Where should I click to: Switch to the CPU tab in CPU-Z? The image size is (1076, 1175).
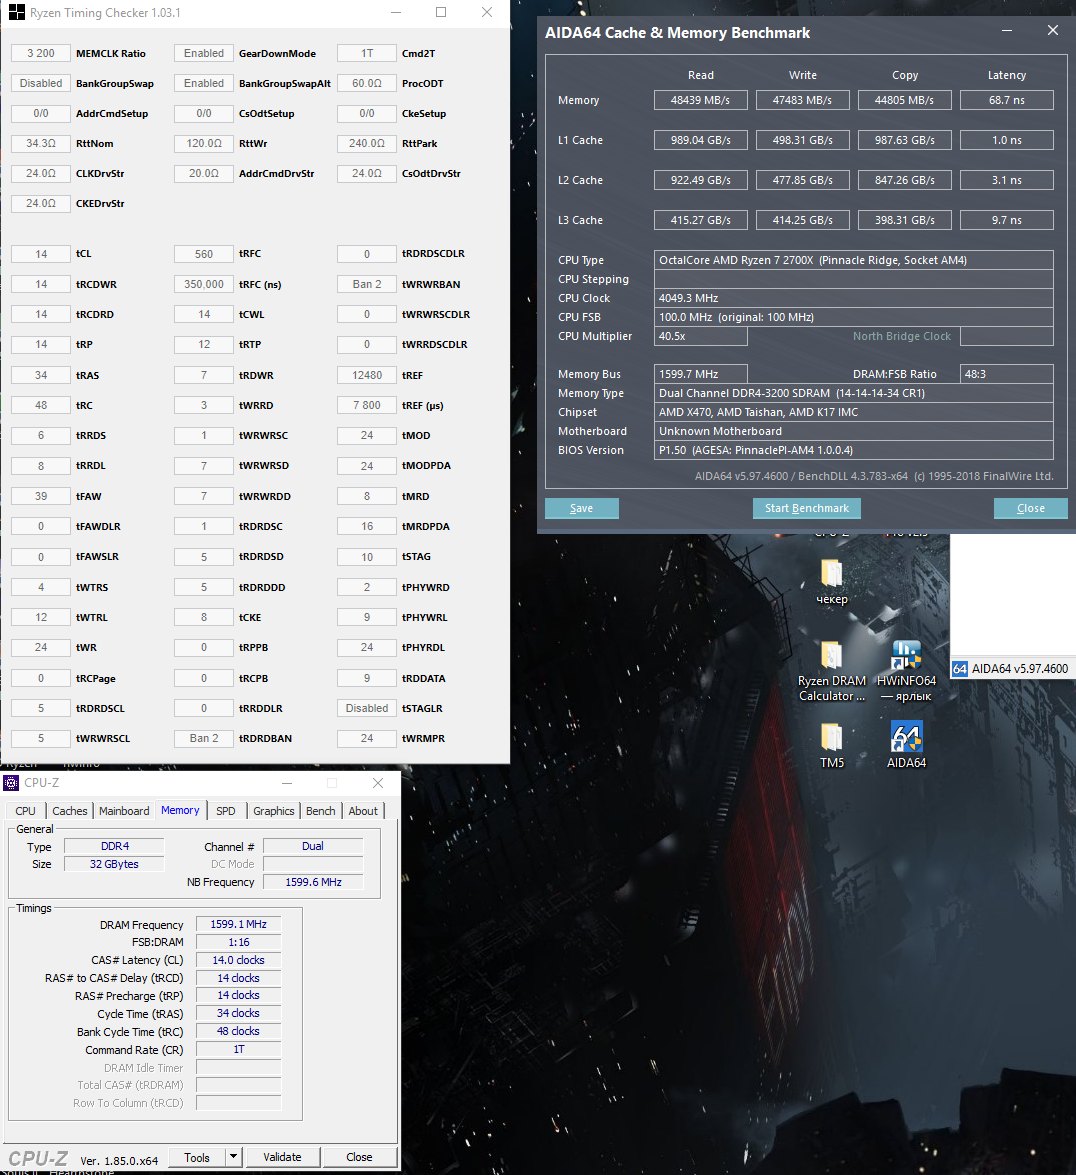pyautogui.click(x=25, y=811)
